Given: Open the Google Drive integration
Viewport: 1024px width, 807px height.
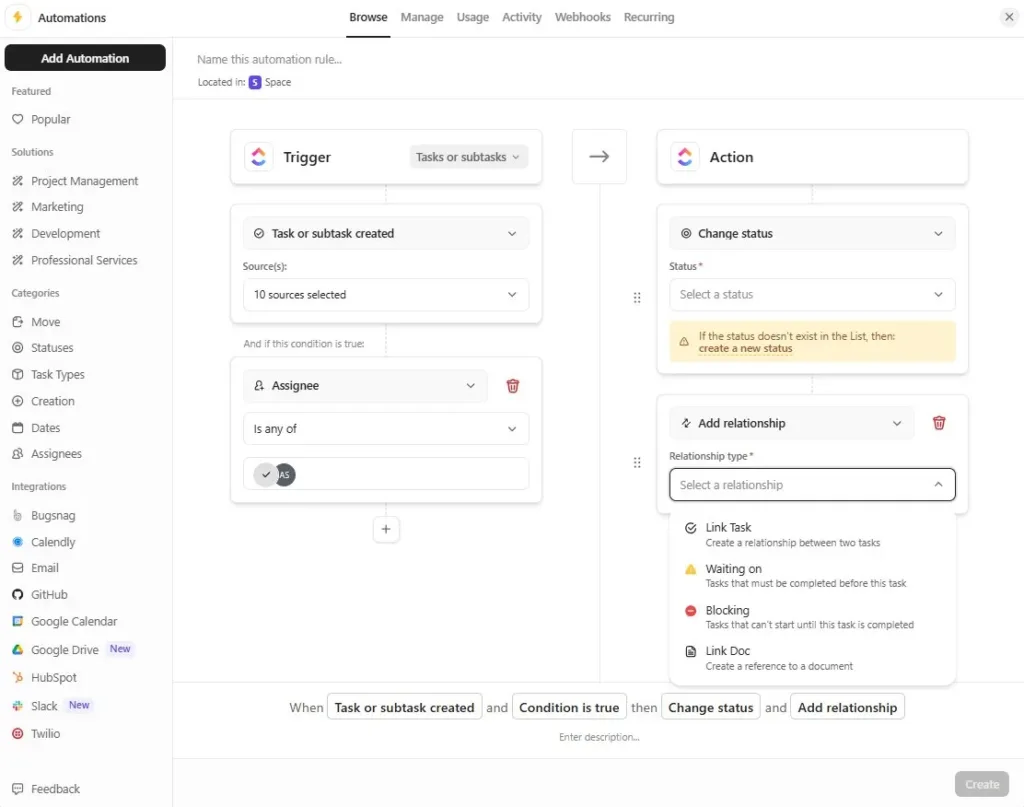Looking at the screenshot, I should pyautogui.click(x=56, y=650).
